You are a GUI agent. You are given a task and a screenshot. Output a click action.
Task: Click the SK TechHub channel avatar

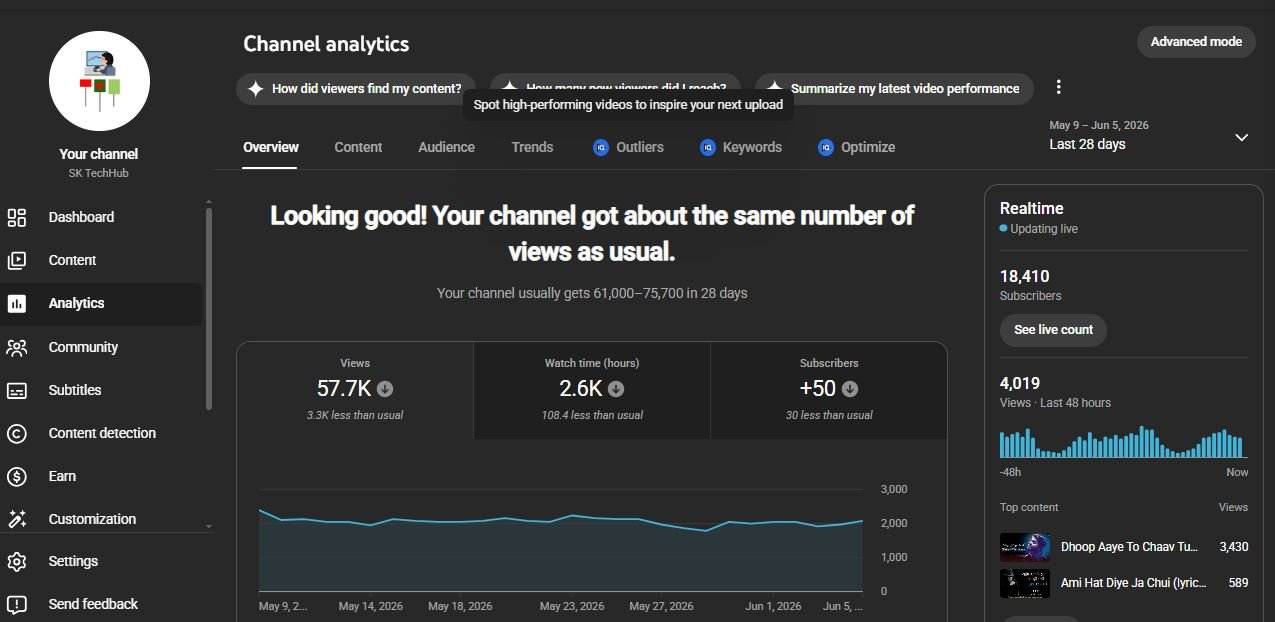(99, 82)
